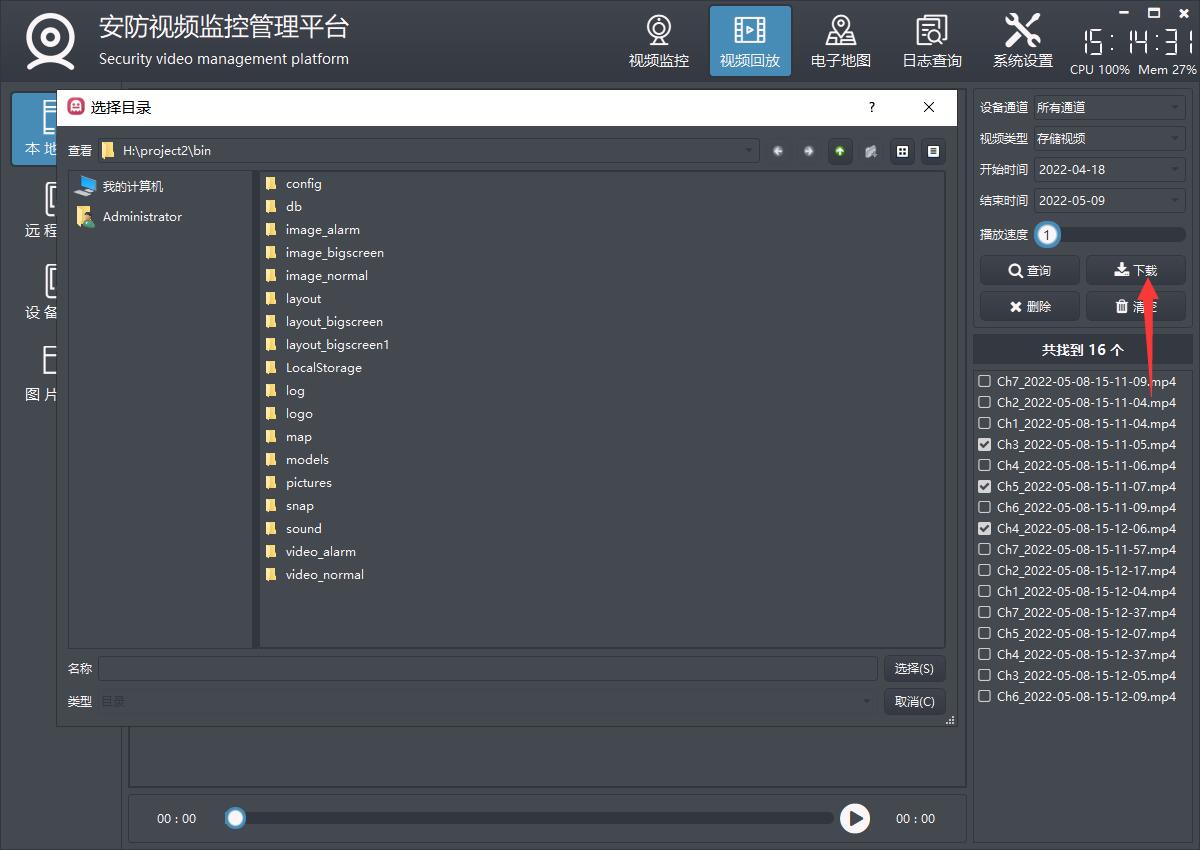
Task: Check the Ch7_2022-05-08-15-11-09.mp4 box
Action: tap(985, 381)
